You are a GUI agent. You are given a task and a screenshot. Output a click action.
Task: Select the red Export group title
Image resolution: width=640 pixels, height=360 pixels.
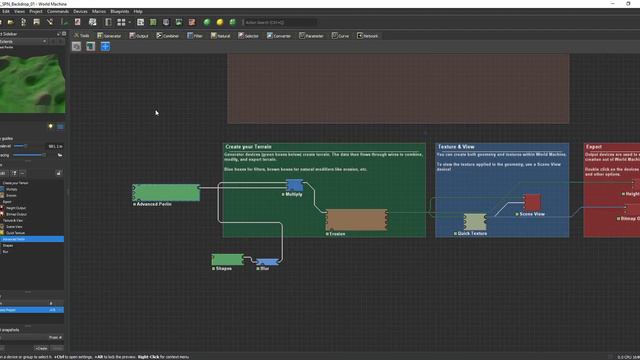coord(594,147)
